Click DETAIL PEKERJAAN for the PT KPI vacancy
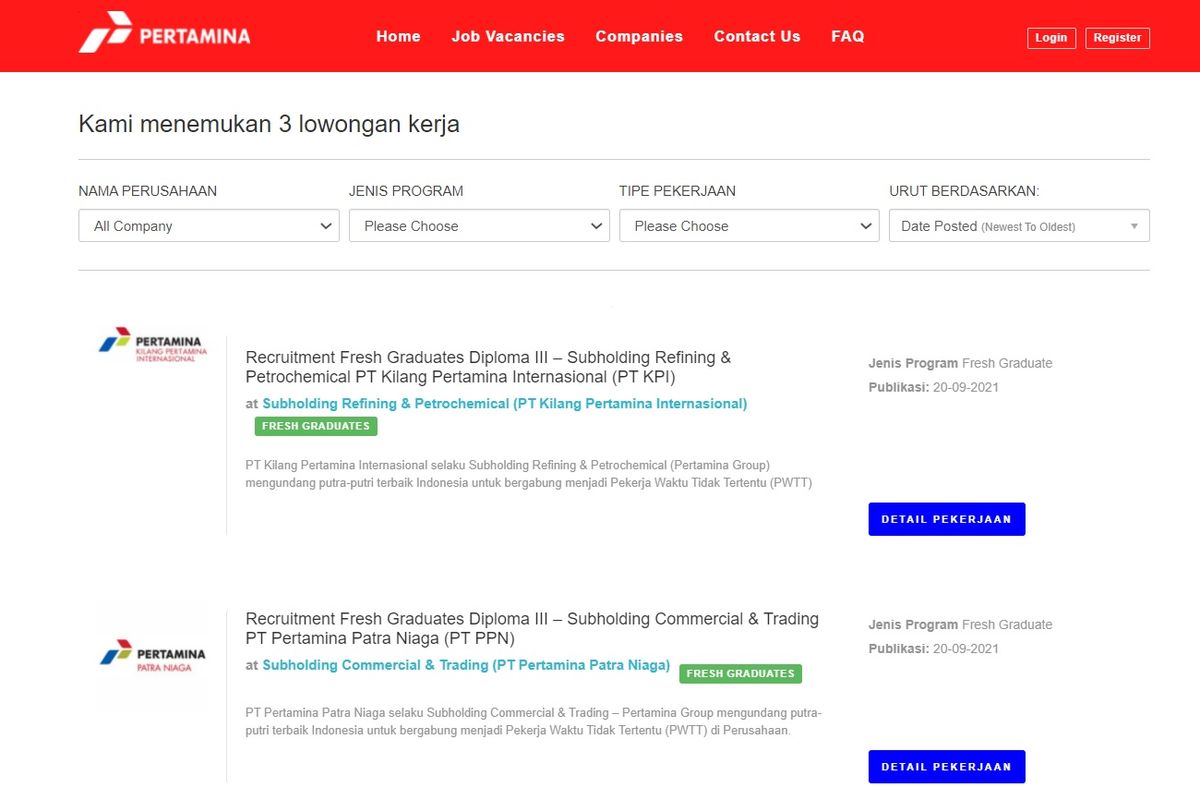Screen dimensions: 1200x800 (946, 518)
